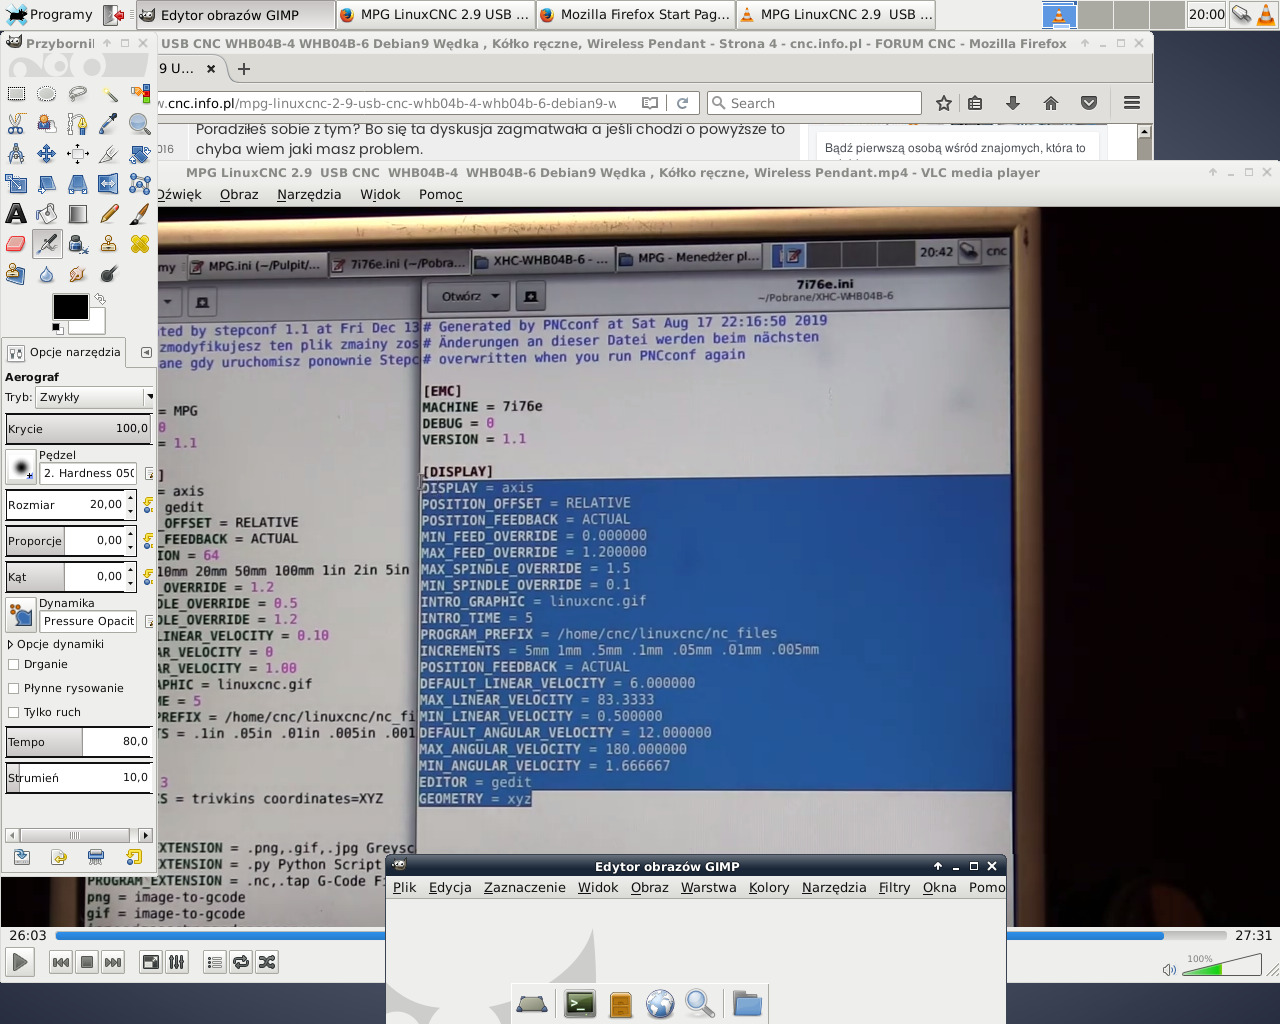Focus the Firefox Search field
Viewport: 1280px width, 1024px height.
click(x=814, y=103)
